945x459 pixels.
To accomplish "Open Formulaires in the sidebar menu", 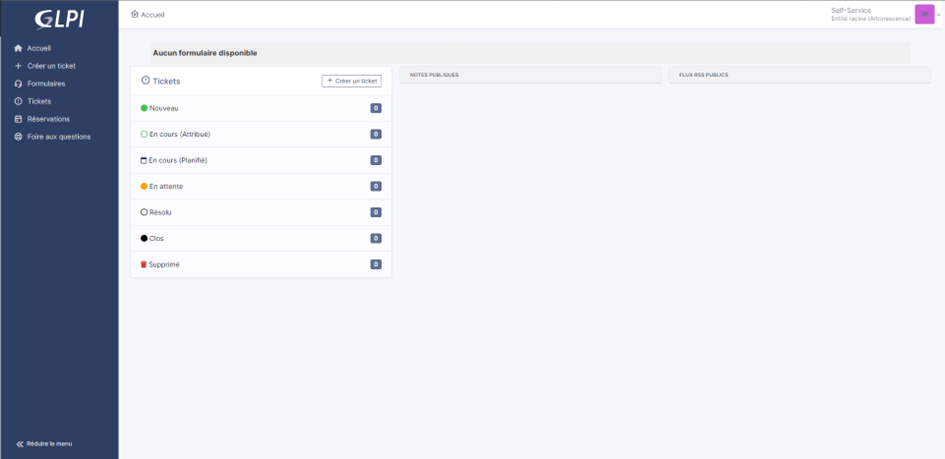I will (46, 84).
